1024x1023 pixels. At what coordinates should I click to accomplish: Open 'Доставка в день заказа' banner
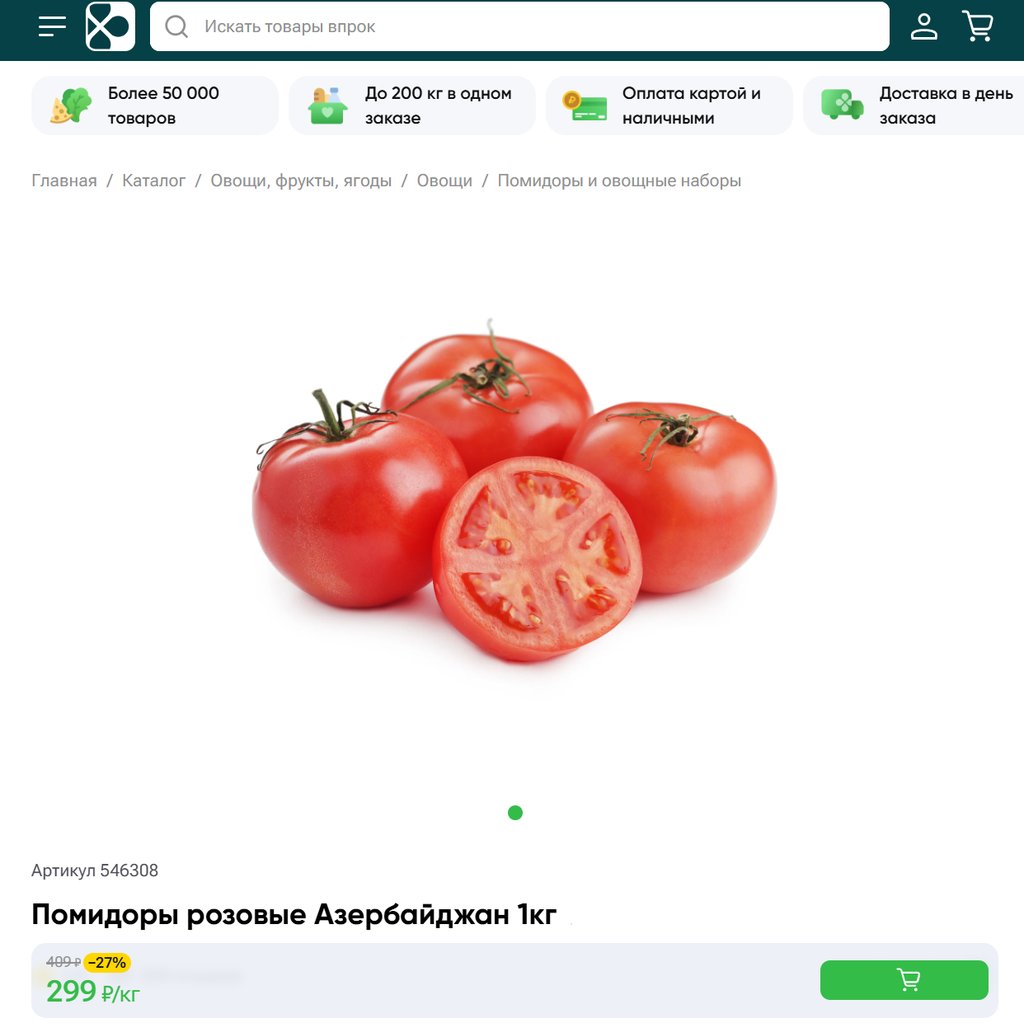(914, 105)
